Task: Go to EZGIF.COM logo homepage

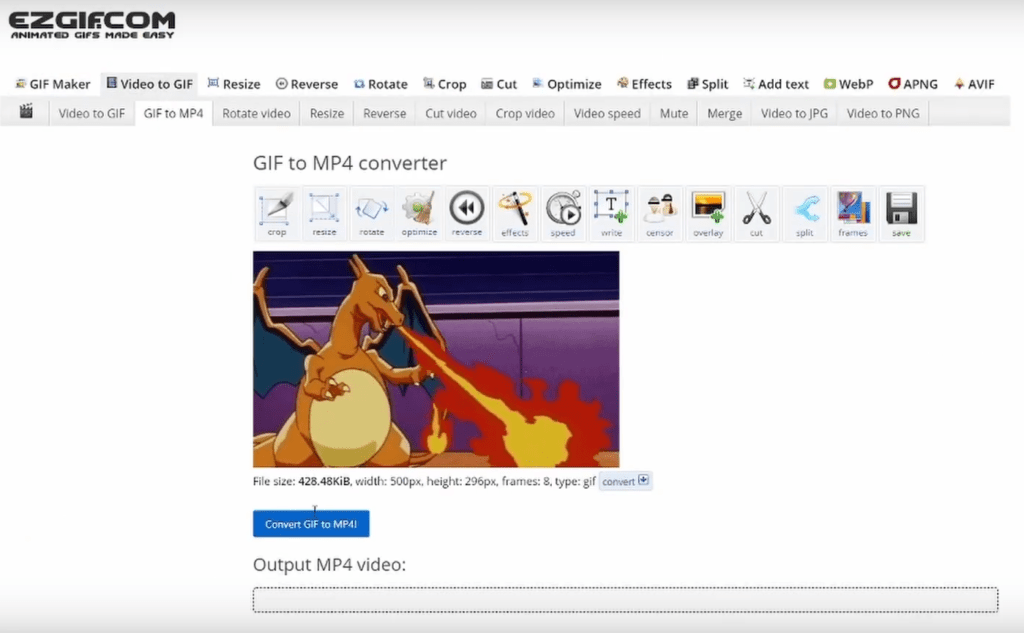Action: [92, 25]
